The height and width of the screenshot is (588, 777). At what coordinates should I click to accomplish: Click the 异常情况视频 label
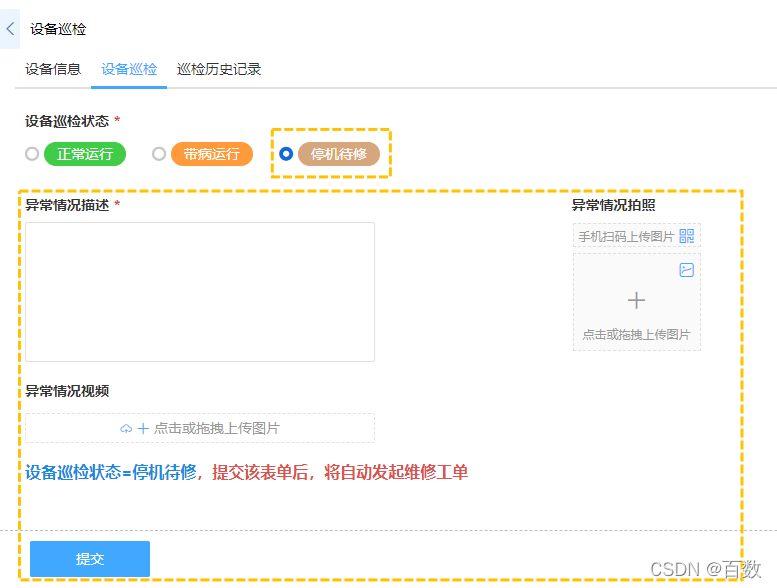coord(67,391)
